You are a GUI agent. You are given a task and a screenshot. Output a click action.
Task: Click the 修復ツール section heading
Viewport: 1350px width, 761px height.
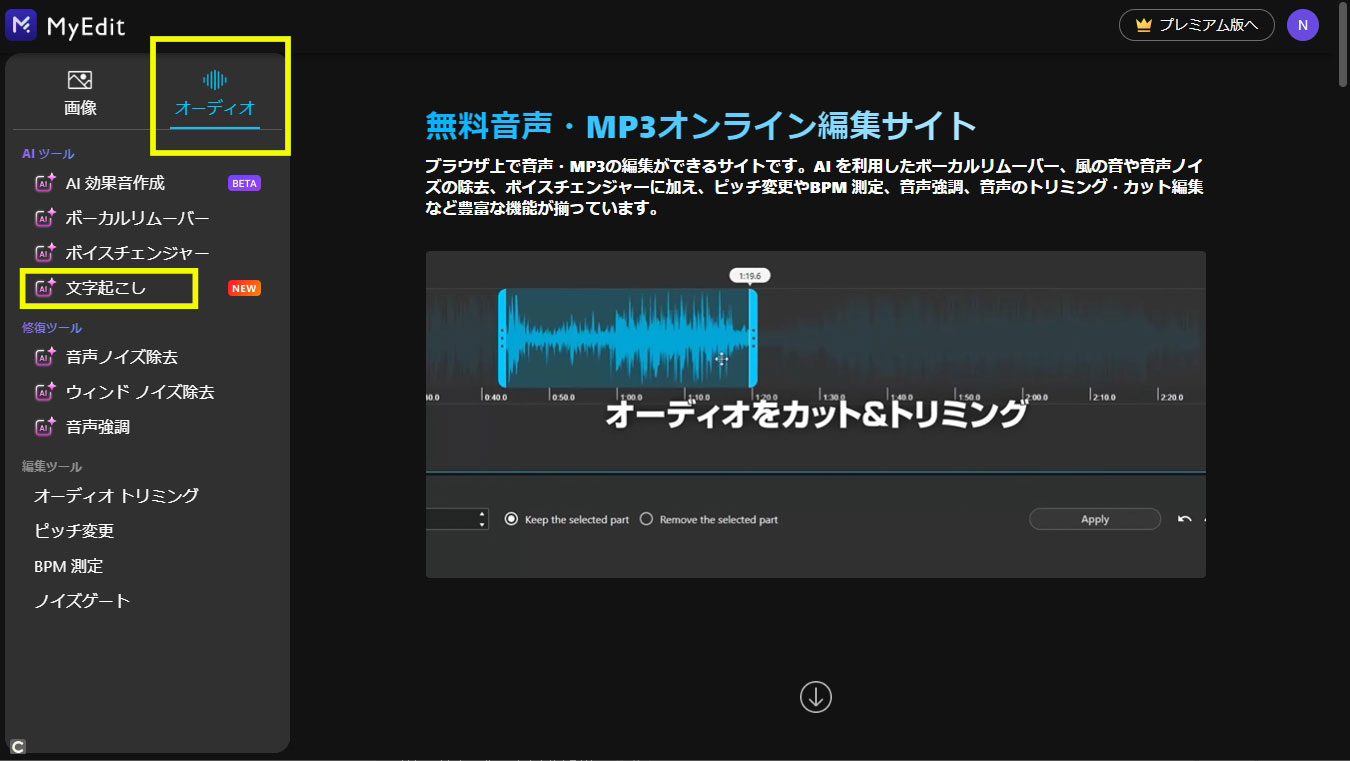click(52, 328)
